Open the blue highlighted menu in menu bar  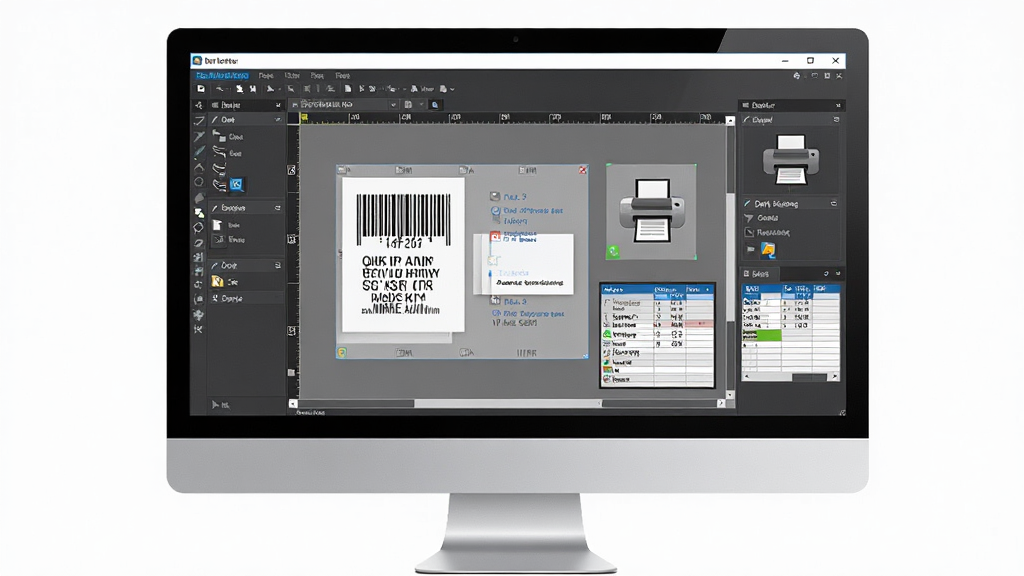[x=222, y=76]
